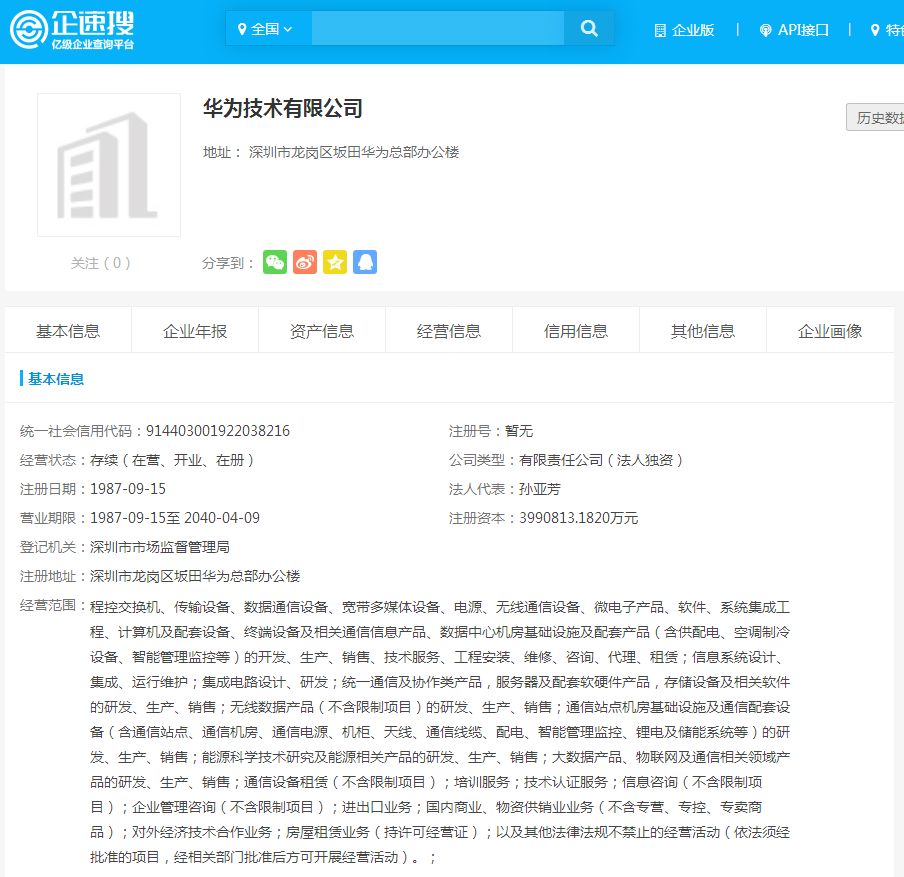The height and width of the screenshot is (877, 904).
Task: Switch to the 企业画像 tab
Action: (x=828, y=329)
